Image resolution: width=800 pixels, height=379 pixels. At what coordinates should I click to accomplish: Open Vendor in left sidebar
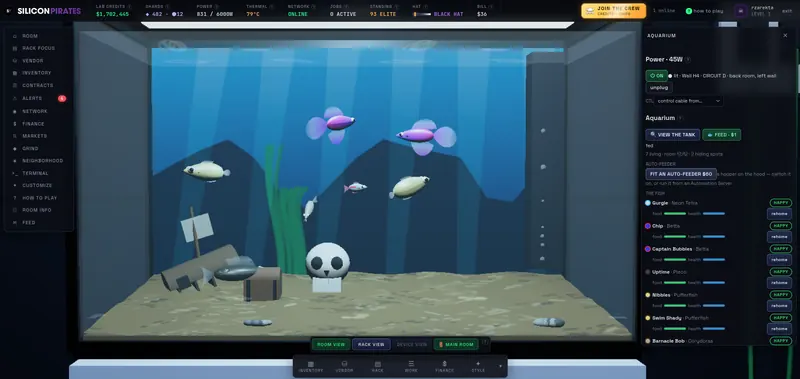(x=38, y=61)
